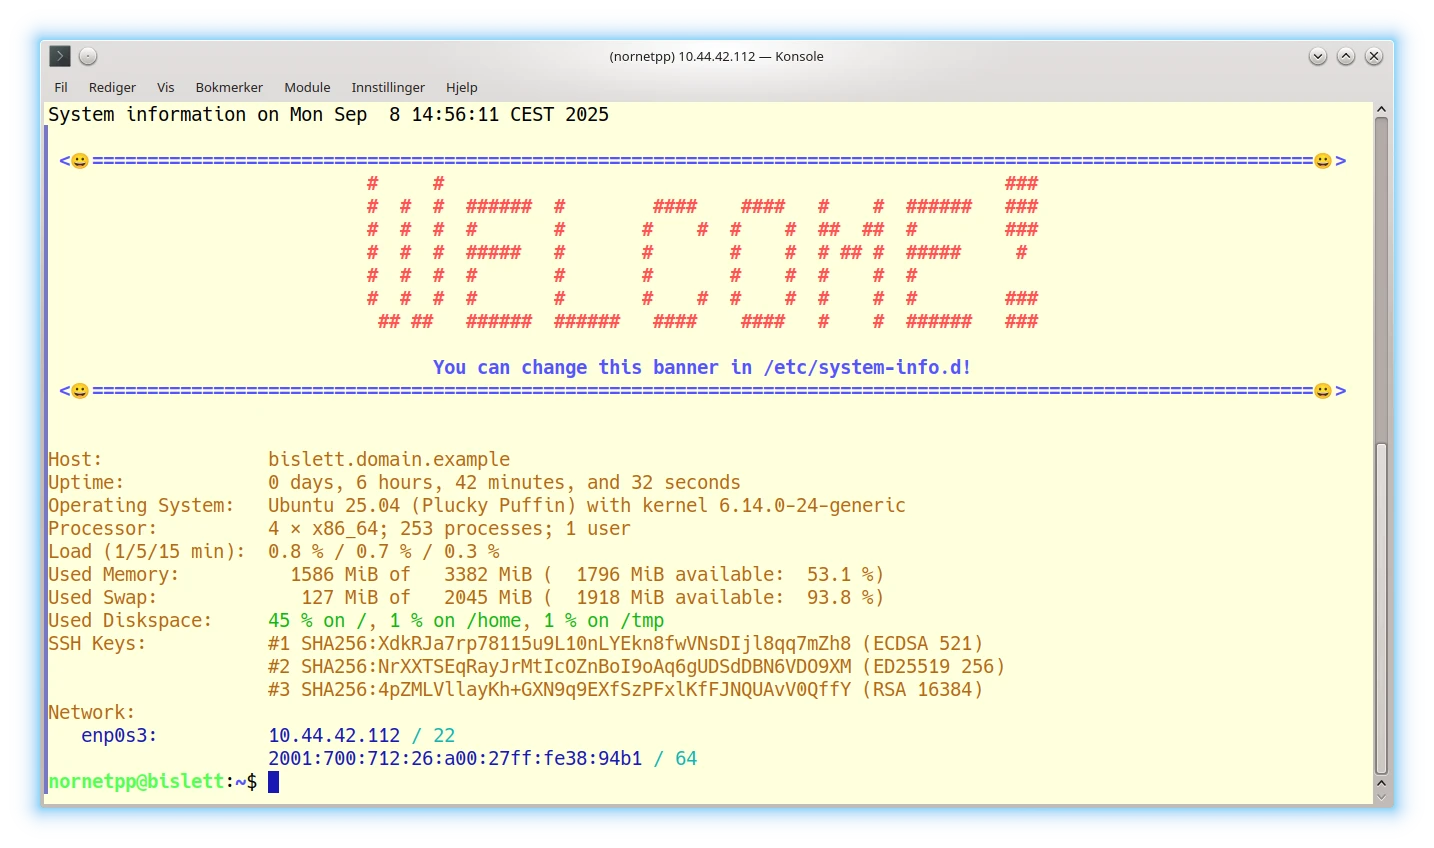Close the Konsole window
This screenshot has height=848, width=1434.
click(1374, 56)
